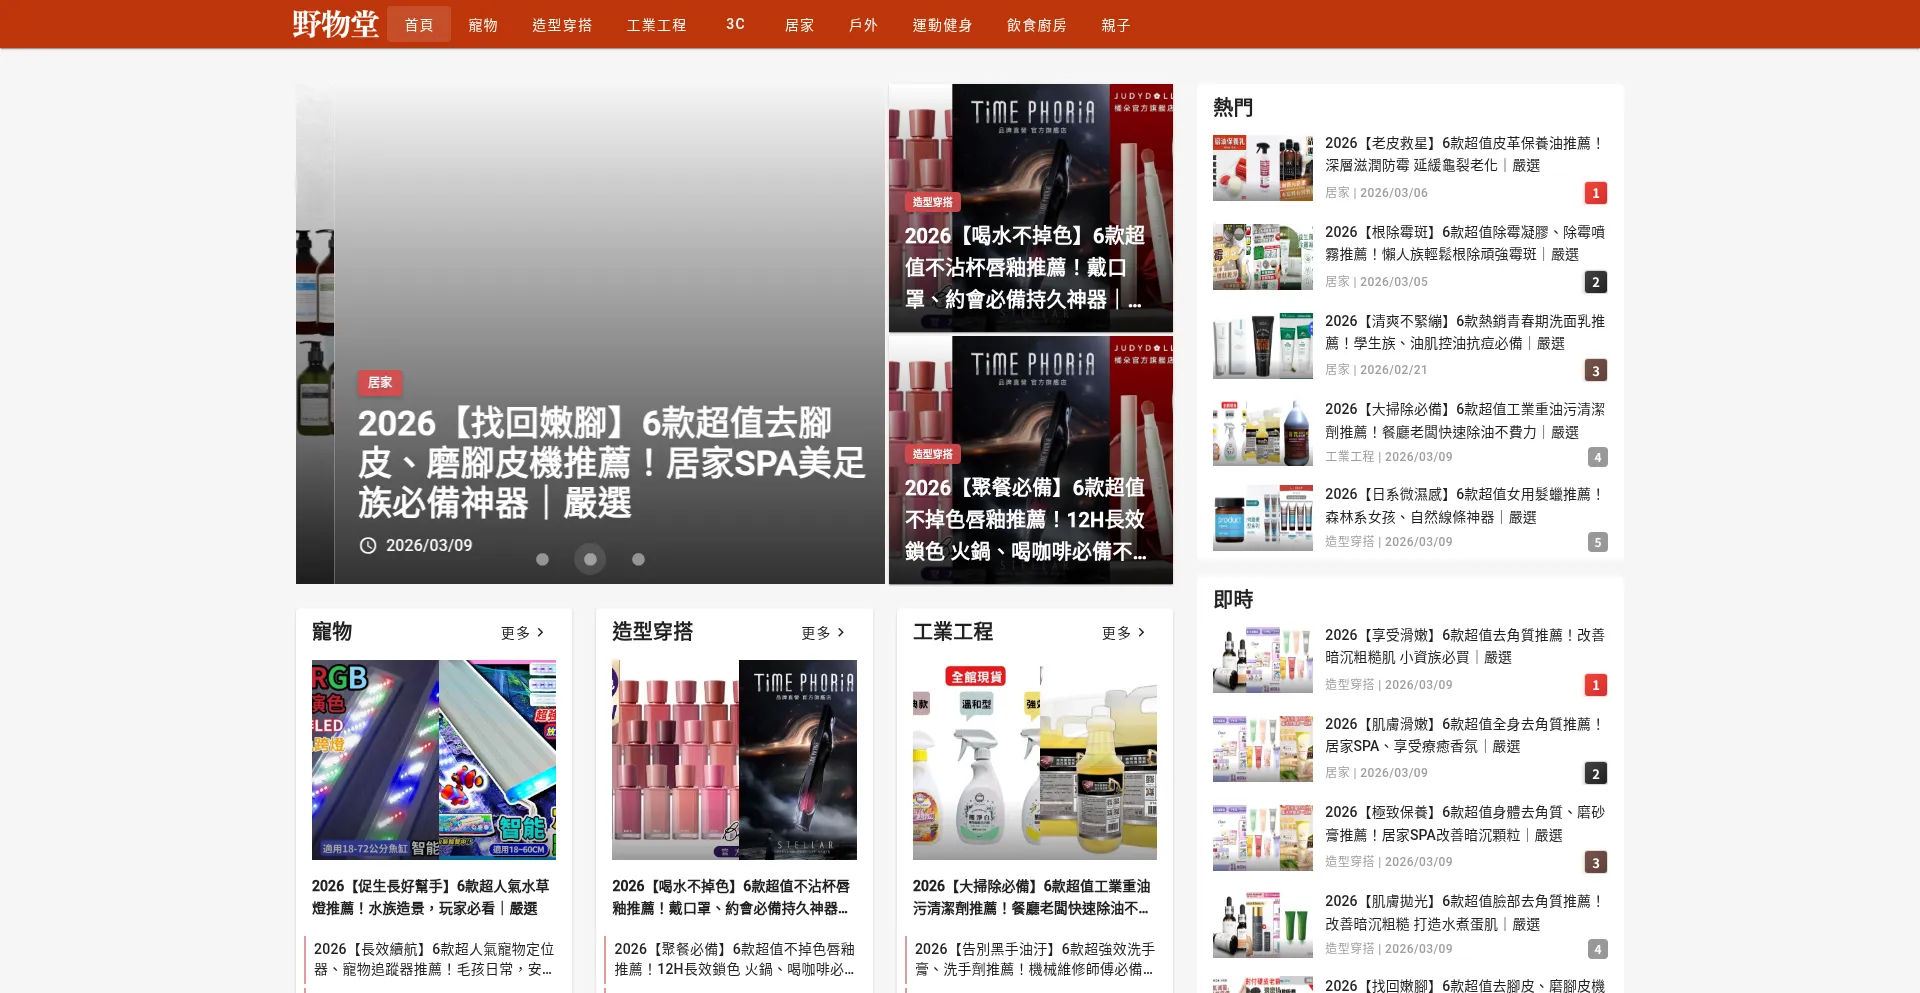
Task: Click the clock icon beside 2026/03/09 on hero slide
Action: [368, 545]
